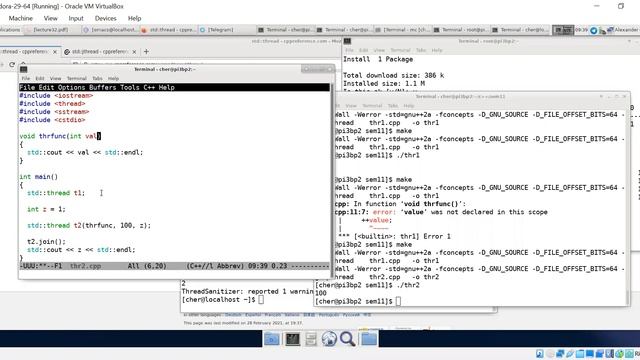Open the Emacs C++ menu
The width and height of the screenshot is (640, 360).
pyautogui.click(x=149, y=87)
